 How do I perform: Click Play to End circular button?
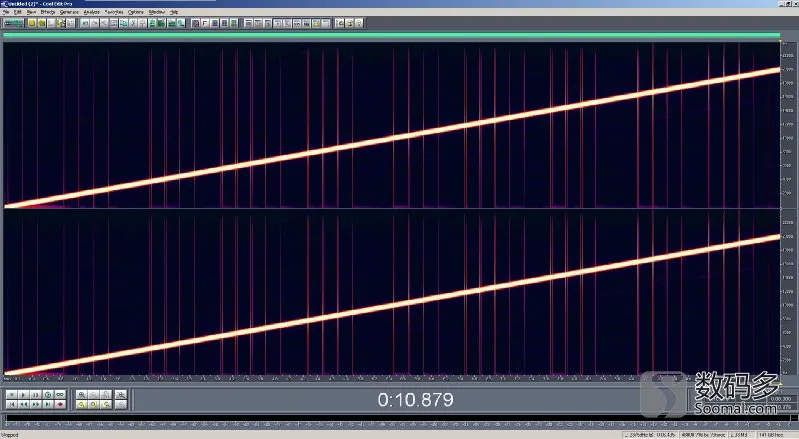(48, 395)
